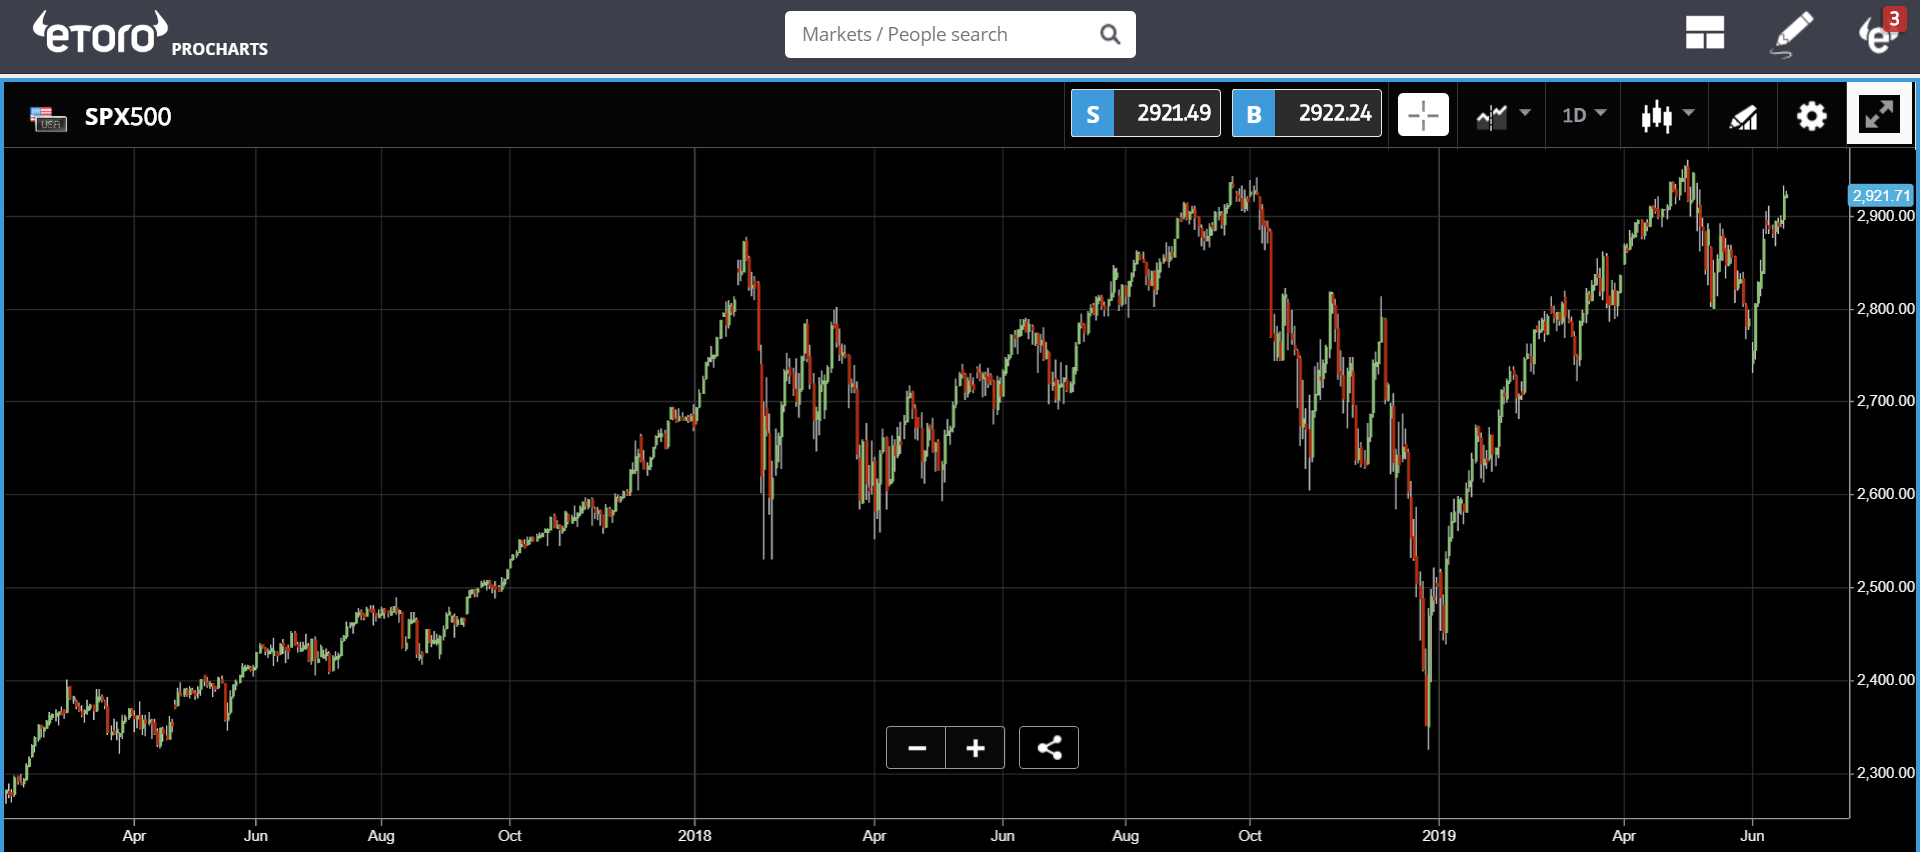The height and width of the screenshot is (852, 1920).
Task: Select the SPX500 instrument label
Action: (128, 117)
